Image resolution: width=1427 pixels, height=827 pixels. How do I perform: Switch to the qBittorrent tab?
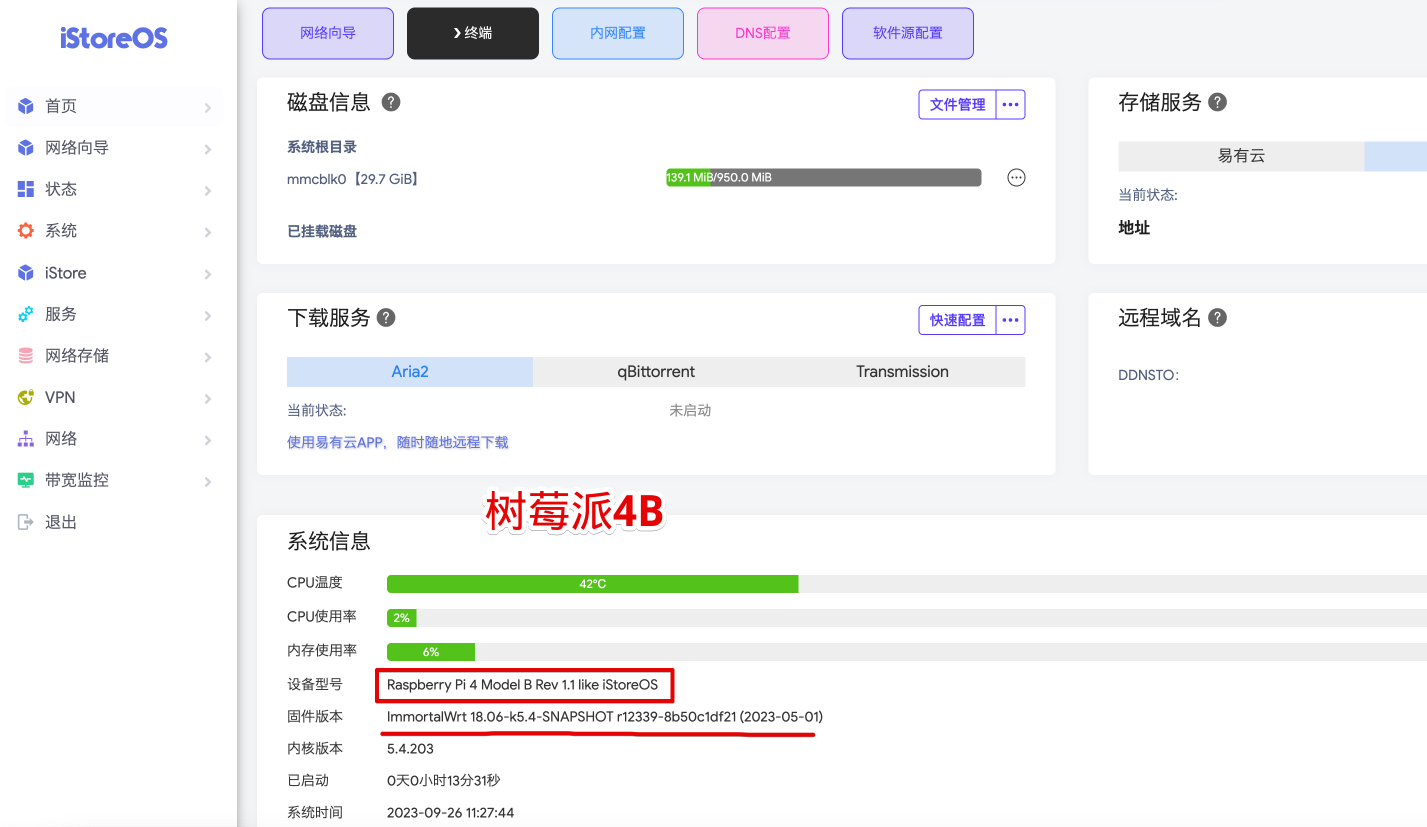[656, 371]
